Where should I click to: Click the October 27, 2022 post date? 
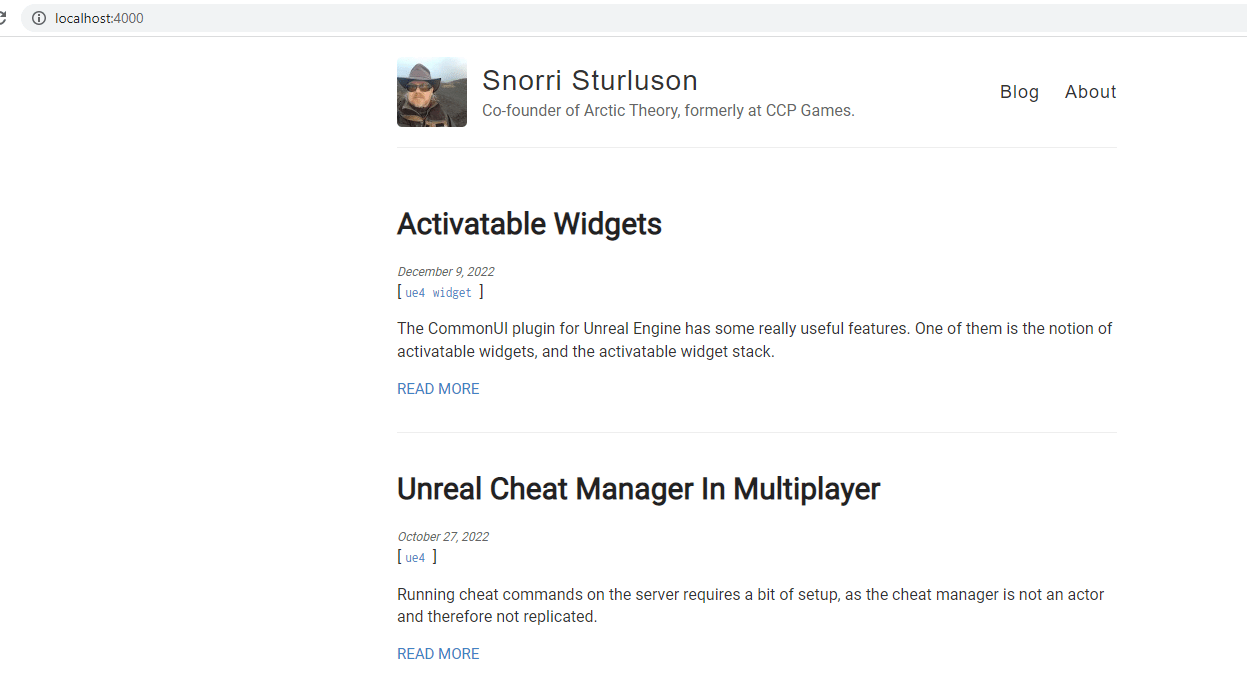[443, 536]
